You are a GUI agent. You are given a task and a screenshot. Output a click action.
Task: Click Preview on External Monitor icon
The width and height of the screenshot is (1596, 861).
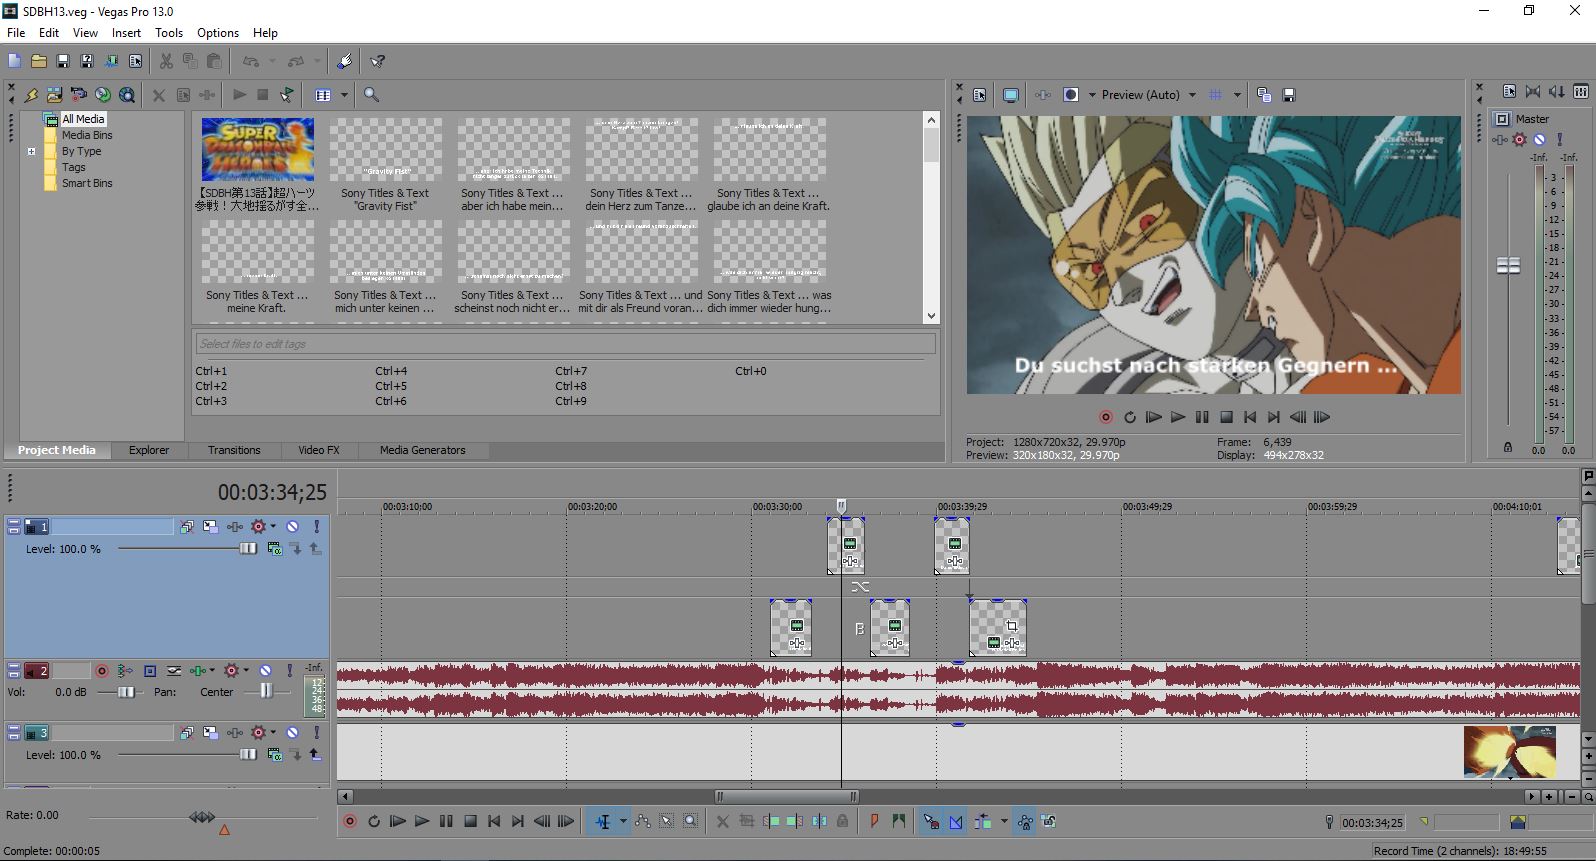[x=1011, y=95]
